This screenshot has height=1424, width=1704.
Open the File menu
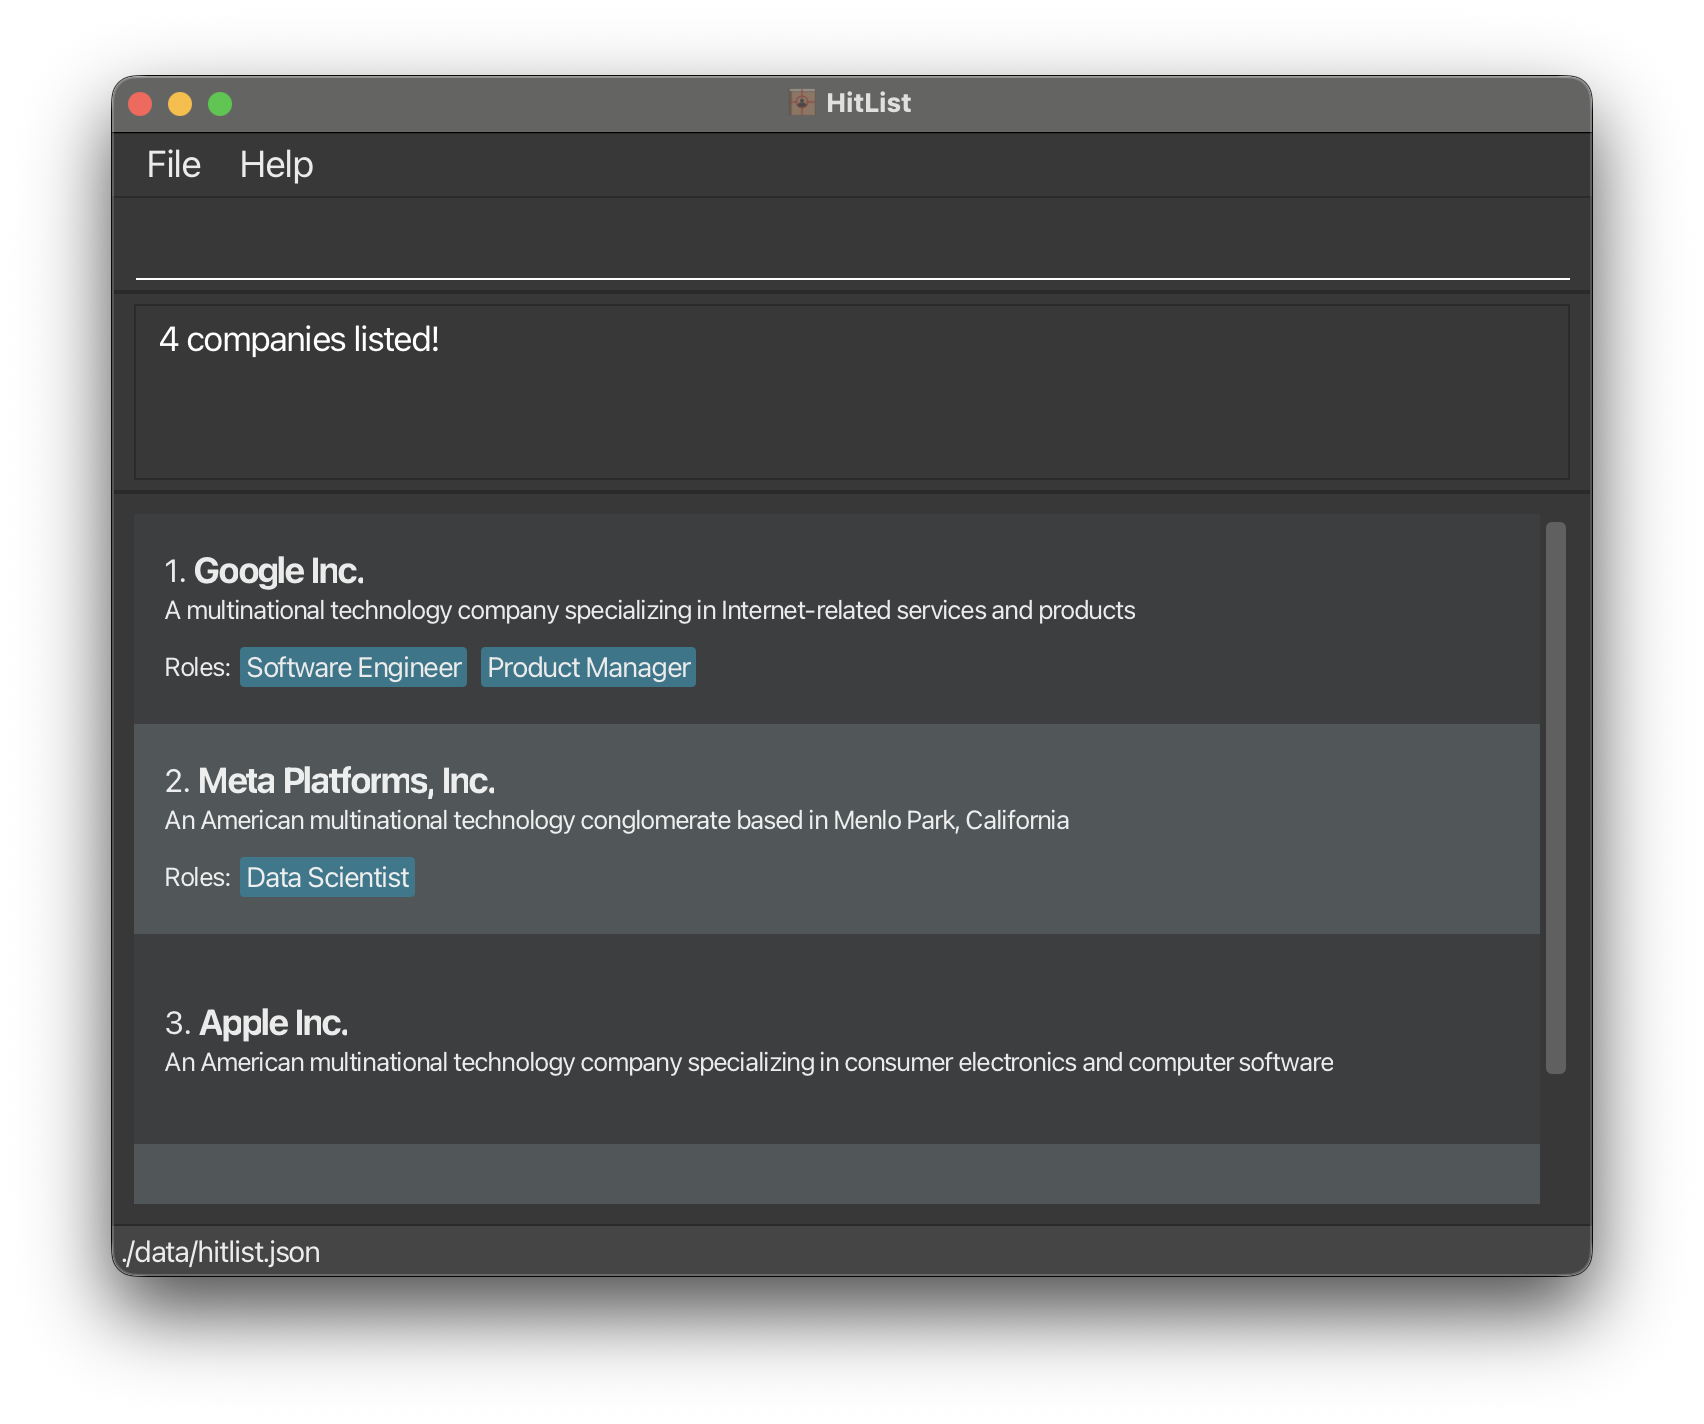click(174, 165)
